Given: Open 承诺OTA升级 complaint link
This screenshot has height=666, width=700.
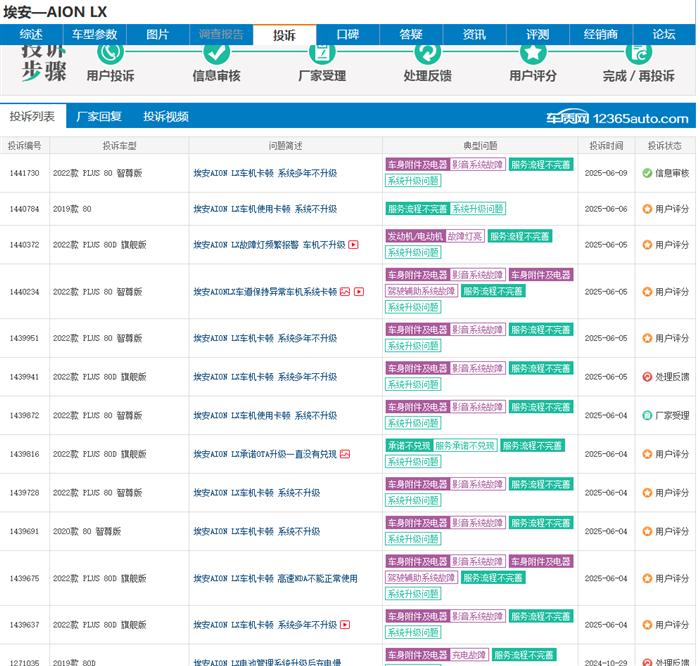Looking at the screenshot, I should [x=265, y=454].
